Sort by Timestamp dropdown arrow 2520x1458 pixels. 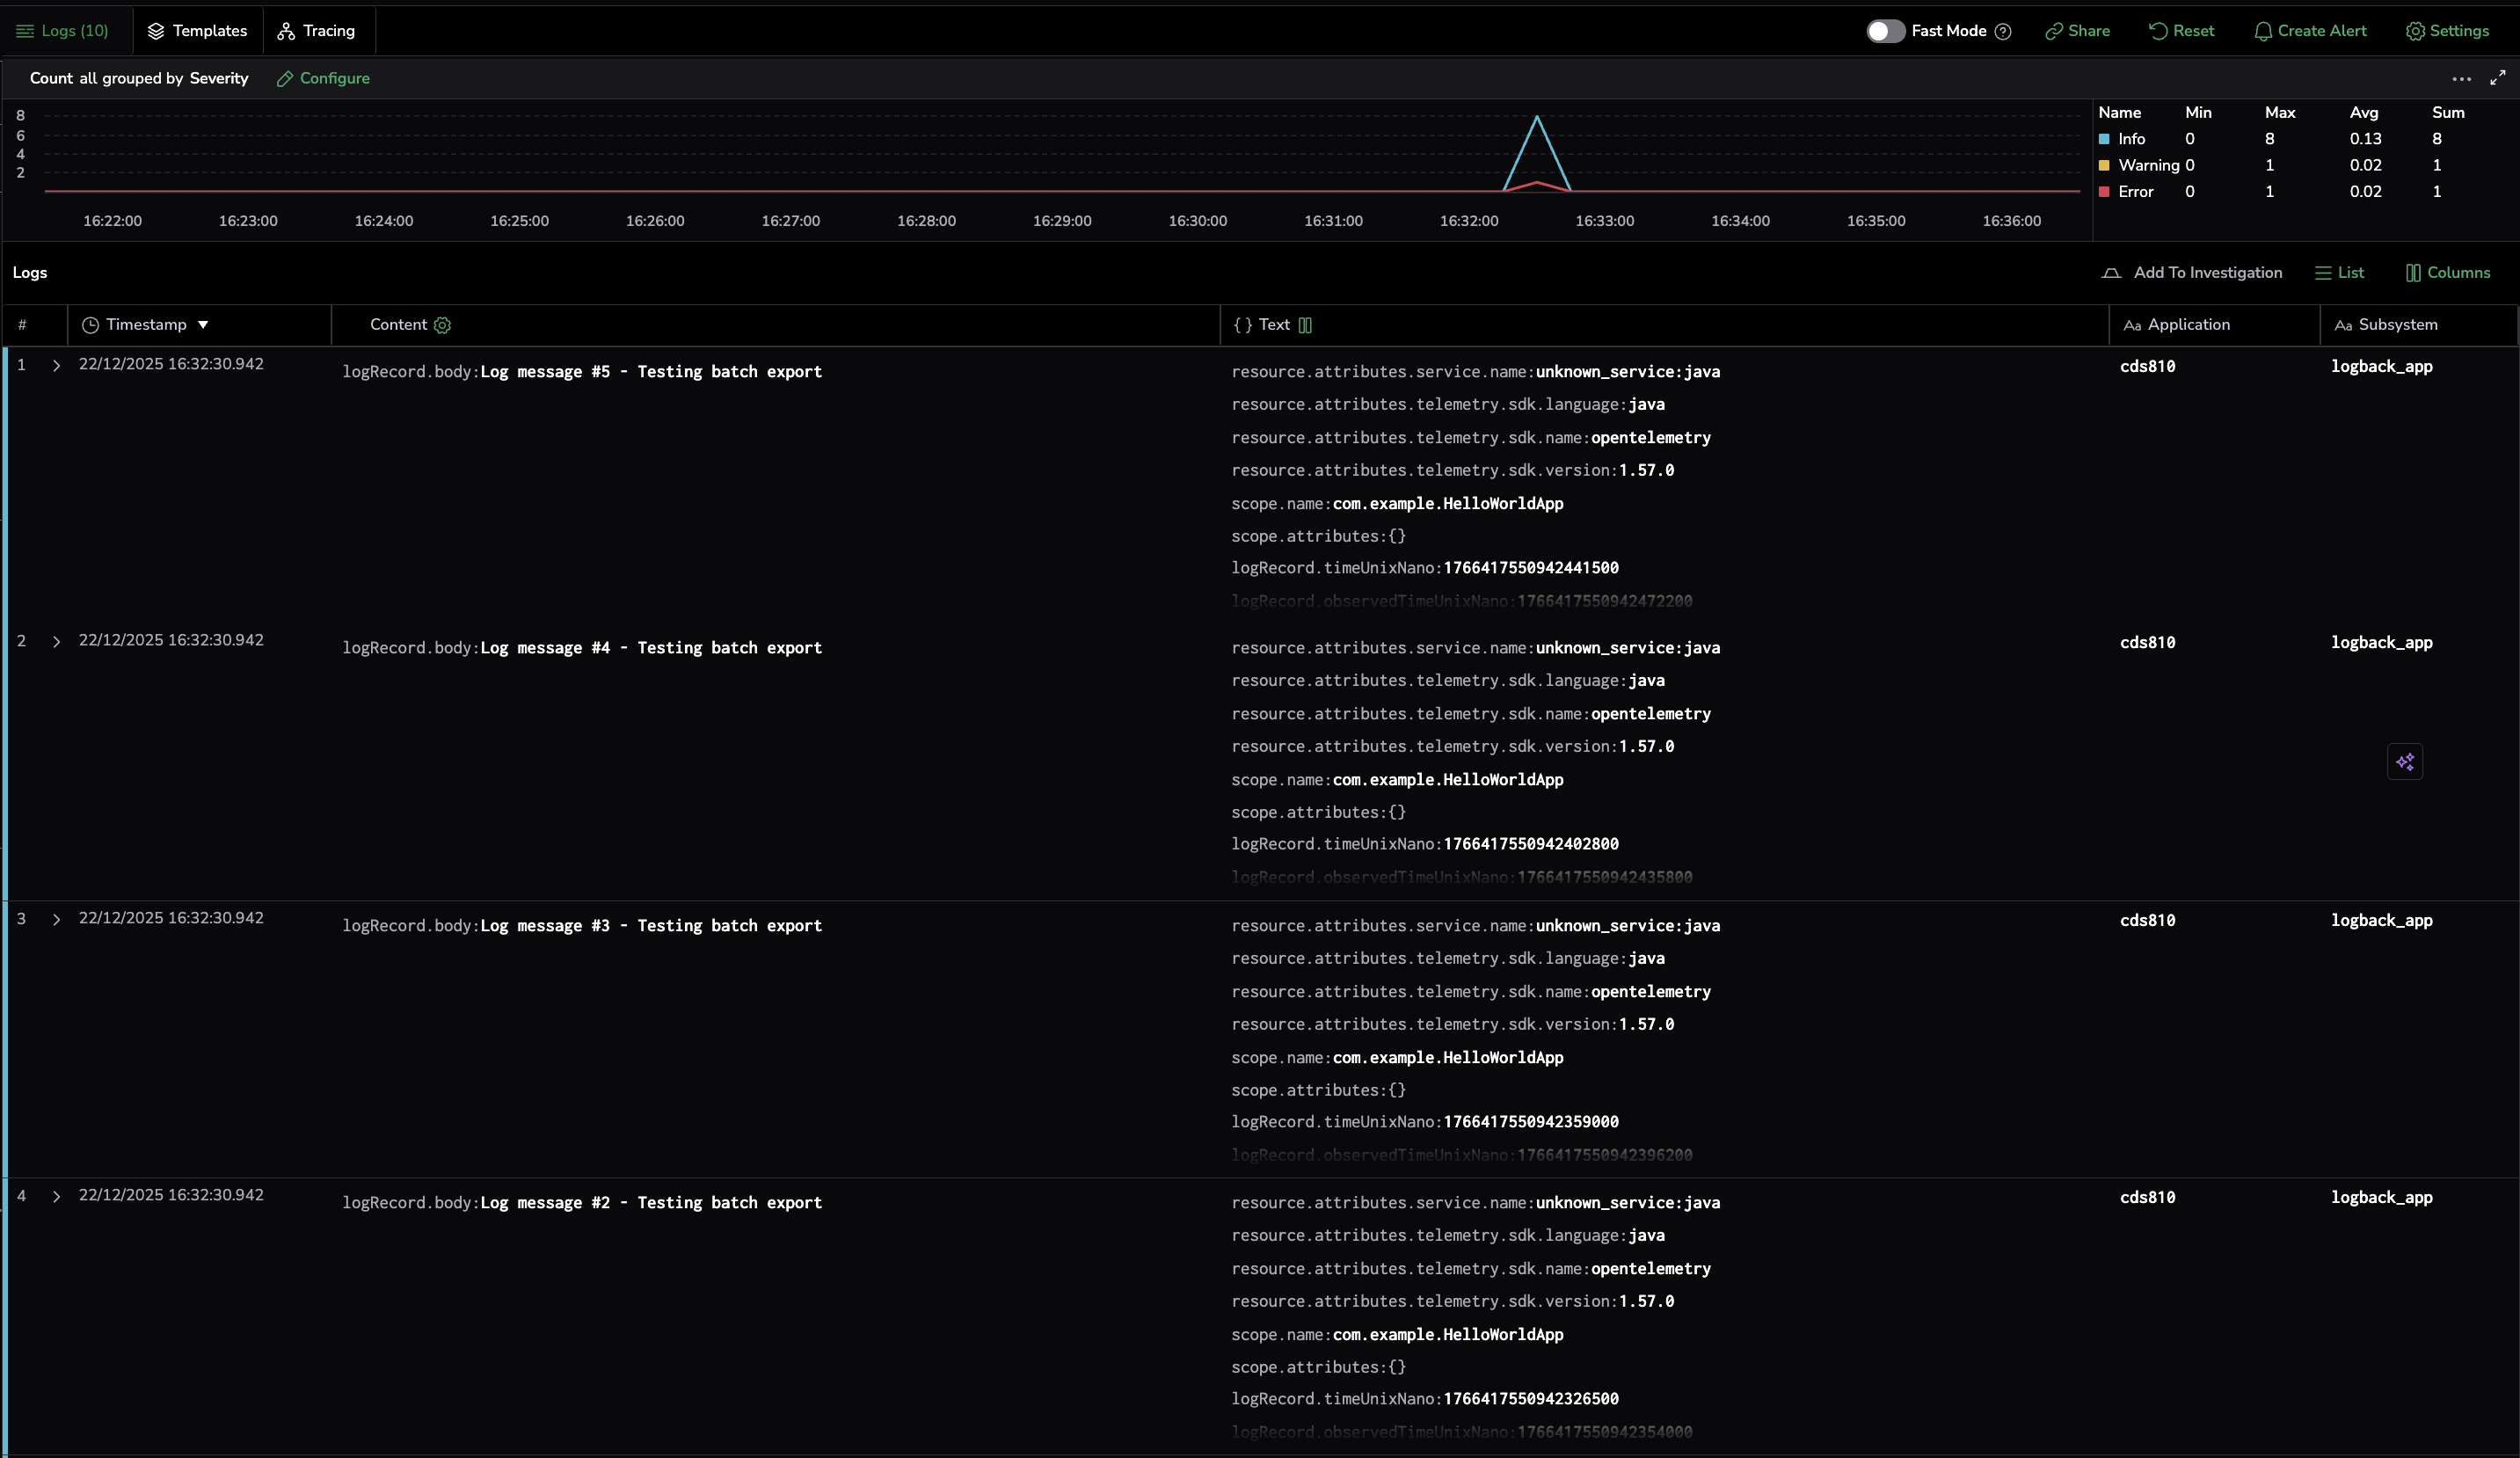pos(203,325)
